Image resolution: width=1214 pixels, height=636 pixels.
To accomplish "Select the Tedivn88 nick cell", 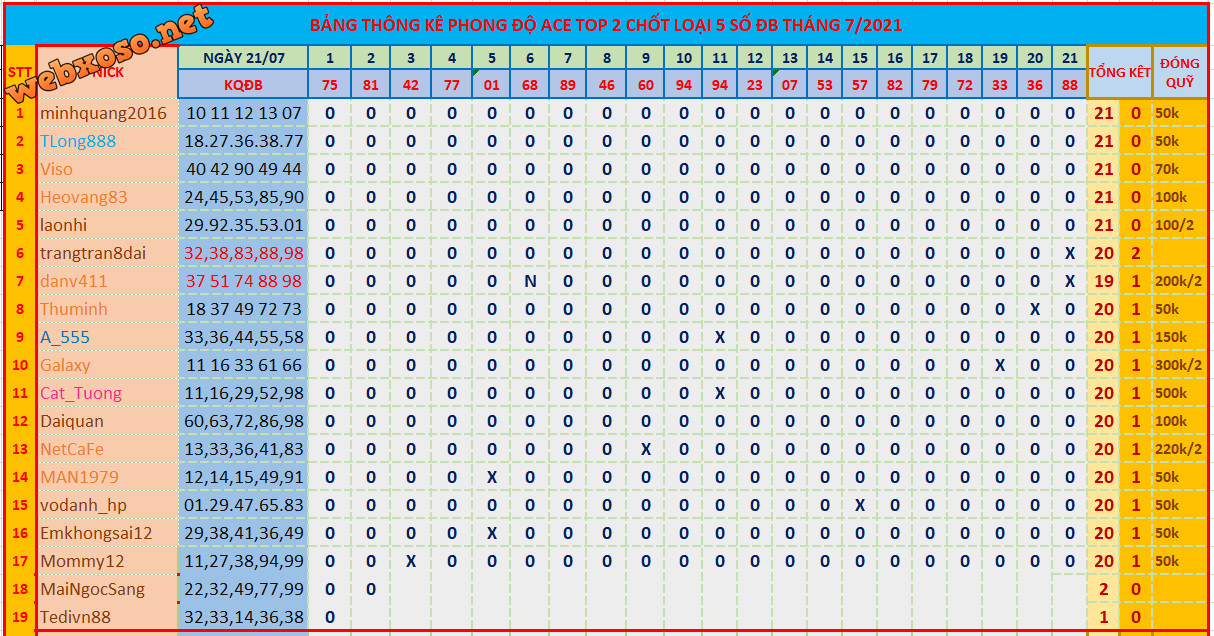I will click(107, 617).
